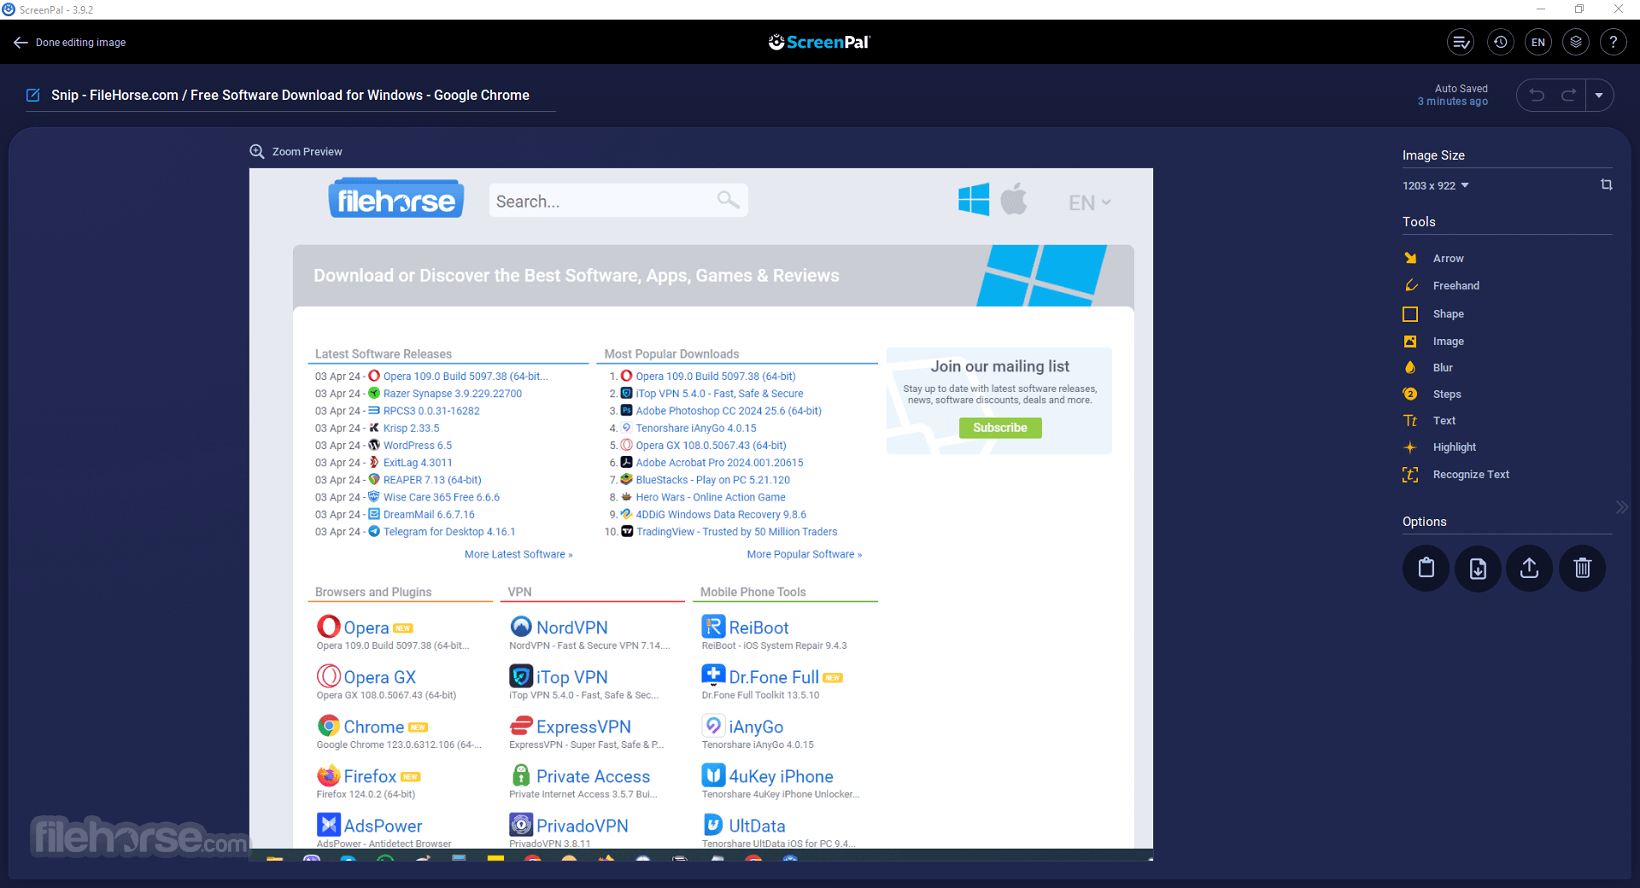The image size is (1640, 888).
Task: Open the history clock icon
Action: click(x=1500, y=42)
